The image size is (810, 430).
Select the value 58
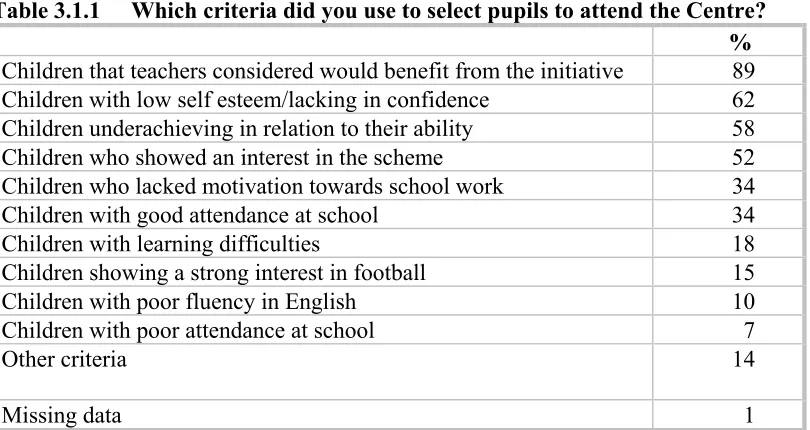coord(743,129)
